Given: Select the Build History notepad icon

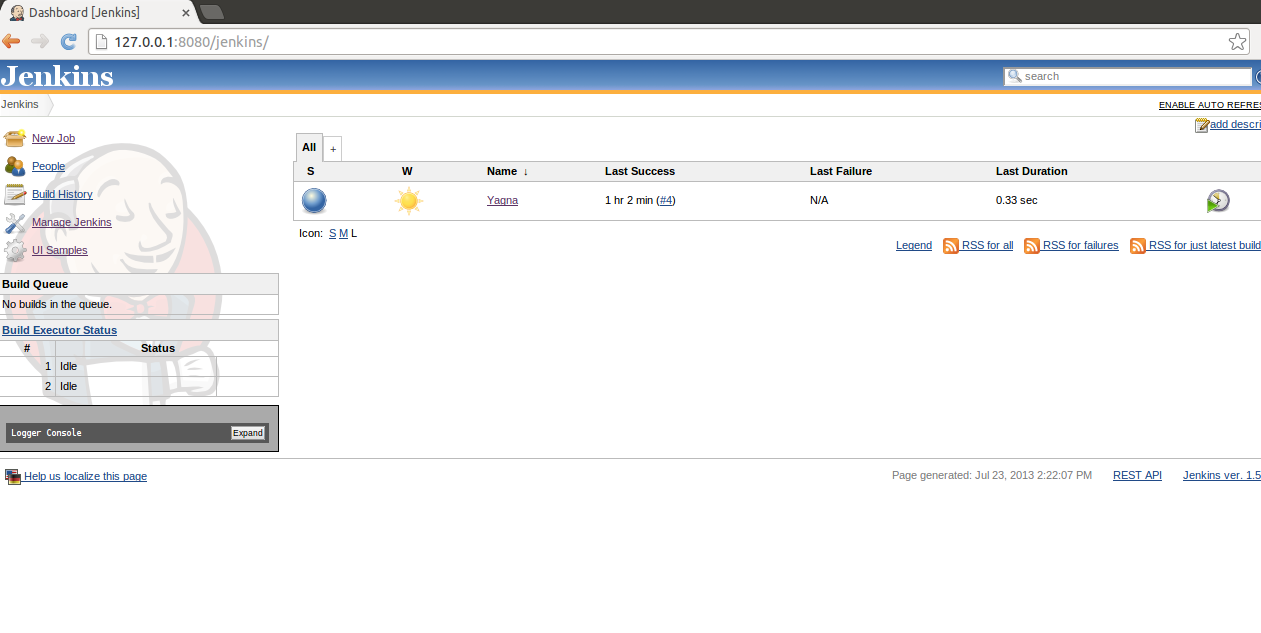Looking at the screenshot, I should (14, 193).
